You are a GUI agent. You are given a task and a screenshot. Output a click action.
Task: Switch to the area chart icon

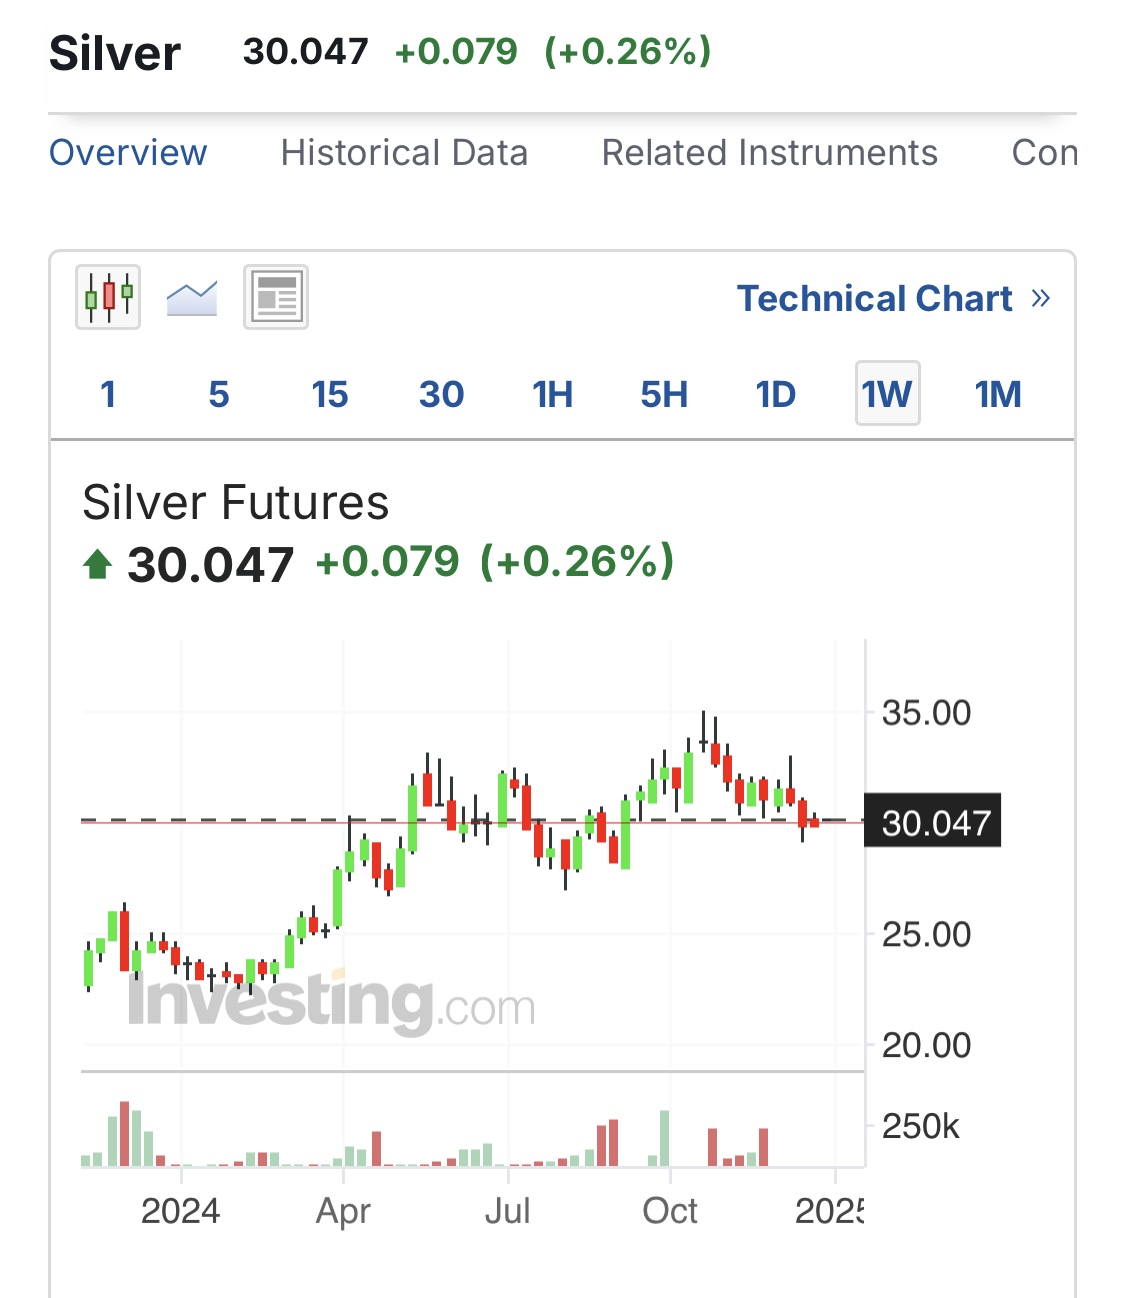192,298
